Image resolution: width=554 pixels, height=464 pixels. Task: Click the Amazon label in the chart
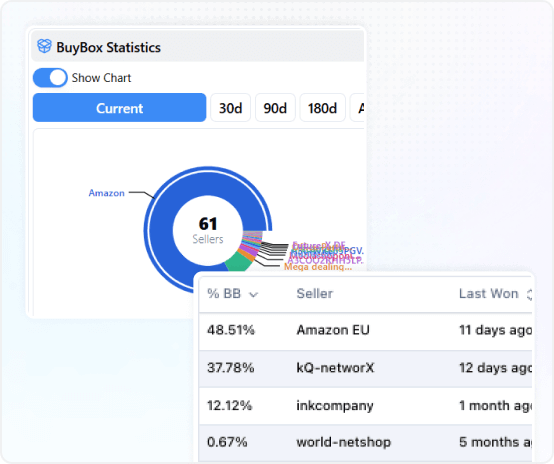106,193
